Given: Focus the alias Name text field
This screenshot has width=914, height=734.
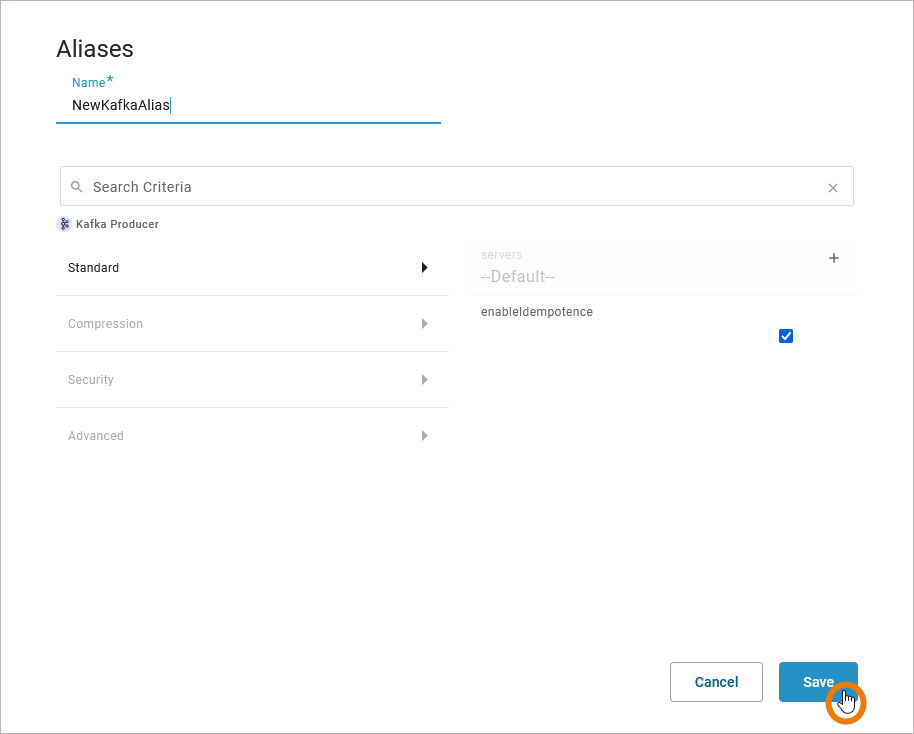Looking at the screenshot, I should (x=248, y=105).
